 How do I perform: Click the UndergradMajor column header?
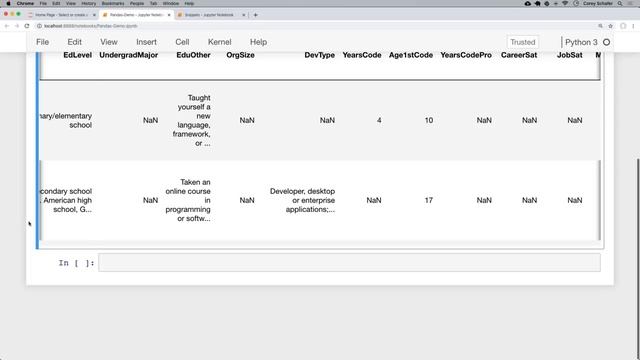coord(129,55)
